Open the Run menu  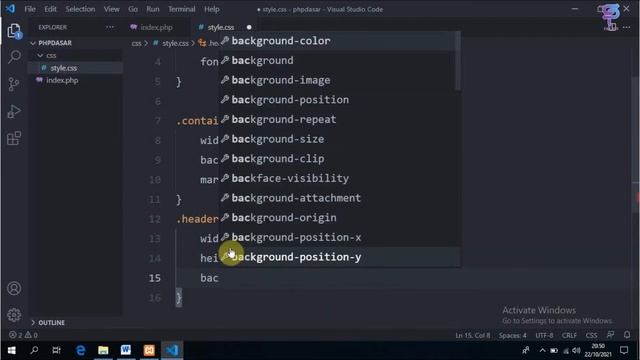click(153, 9)
